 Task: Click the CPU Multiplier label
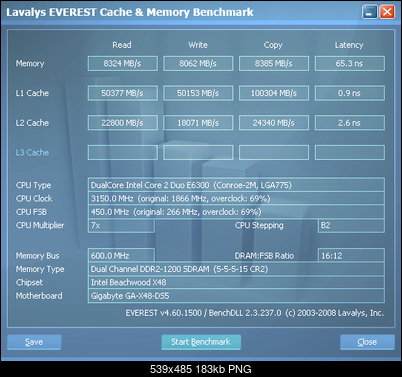point(40,225)
